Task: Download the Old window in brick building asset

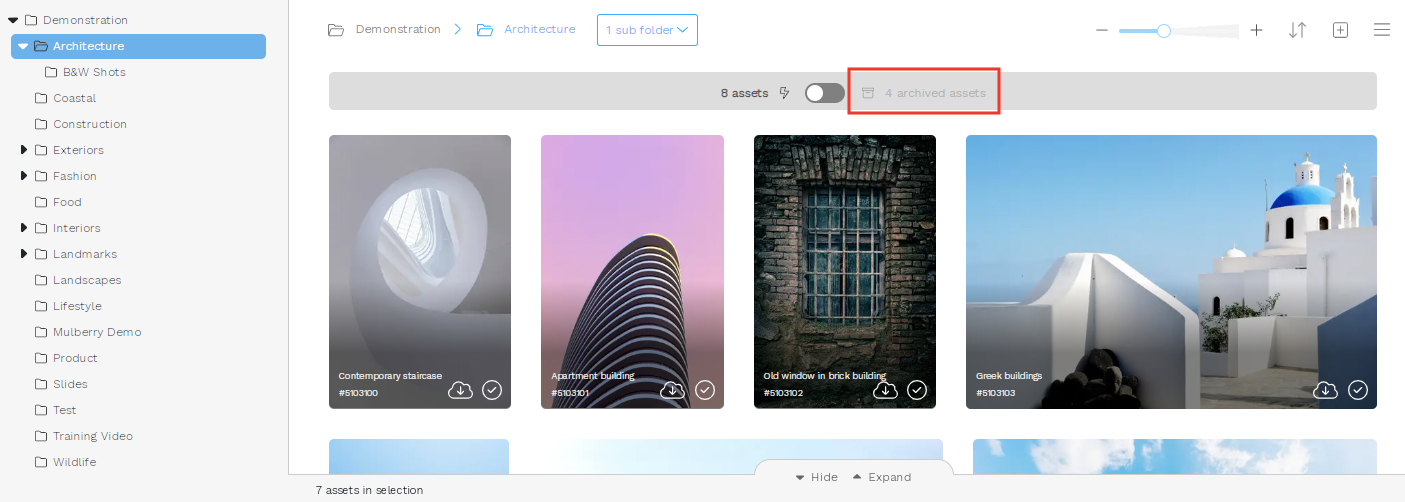Action: 885,390
